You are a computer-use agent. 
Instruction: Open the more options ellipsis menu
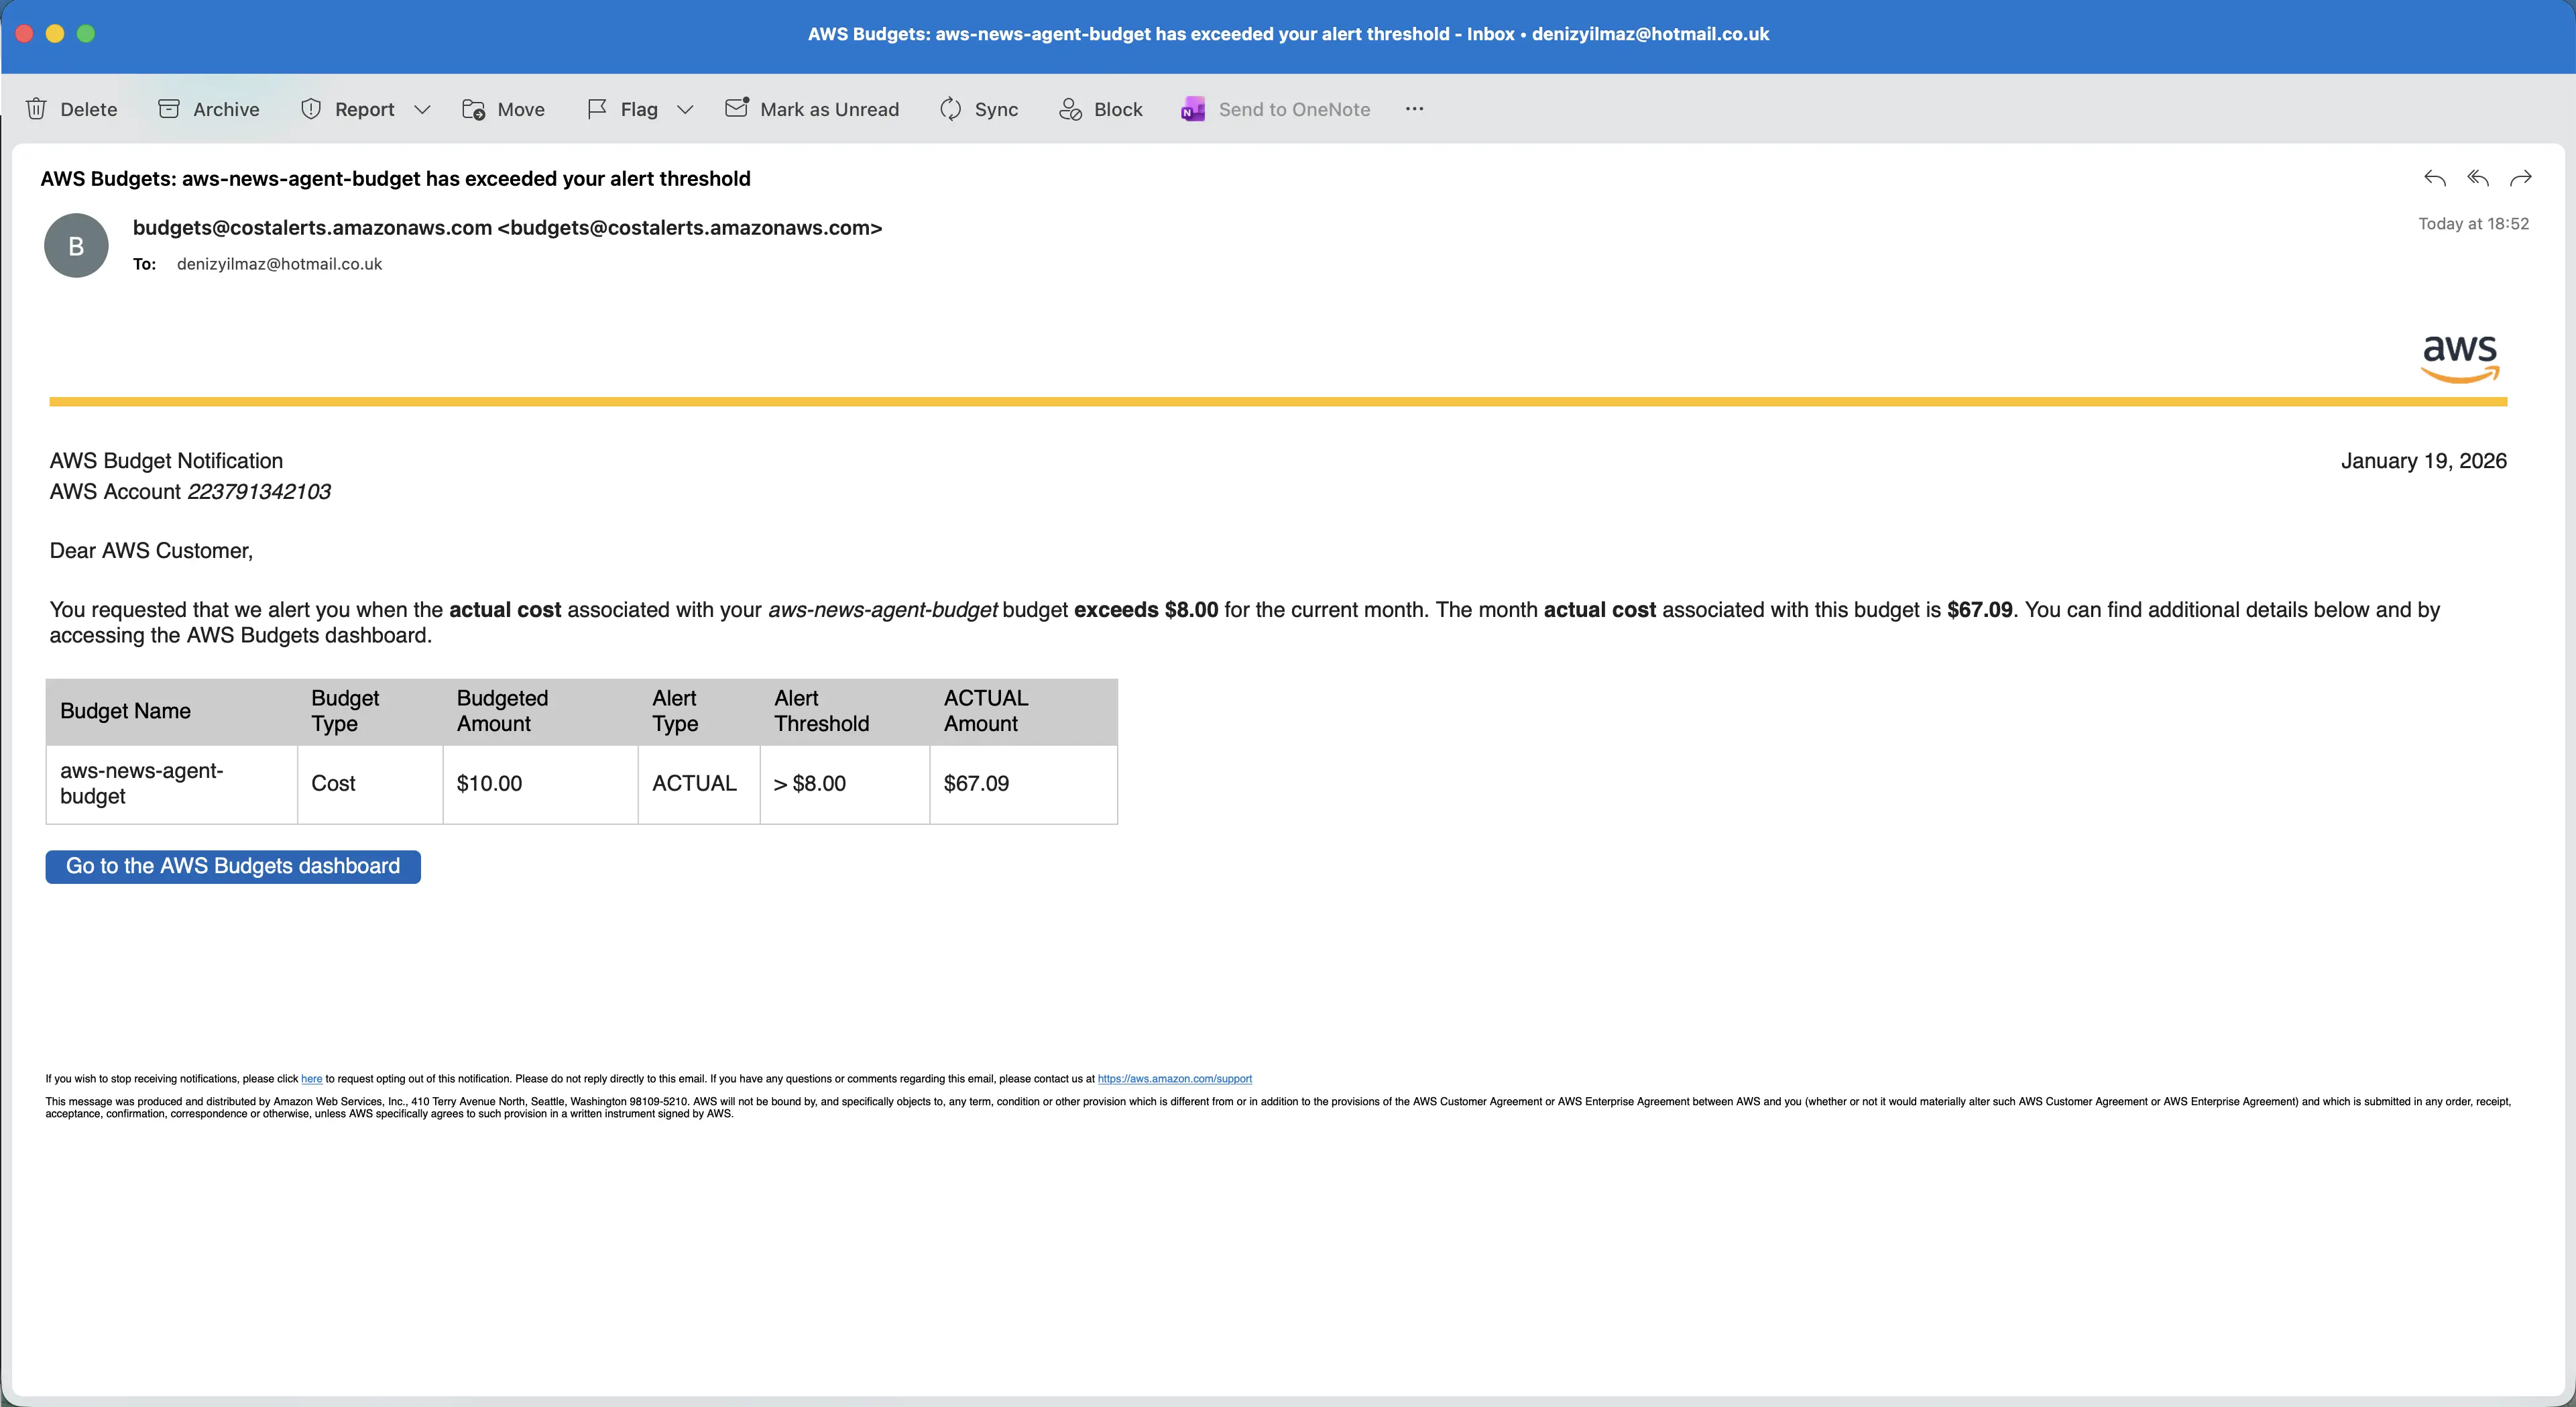pyautogui.click(x=1414, y=109)
